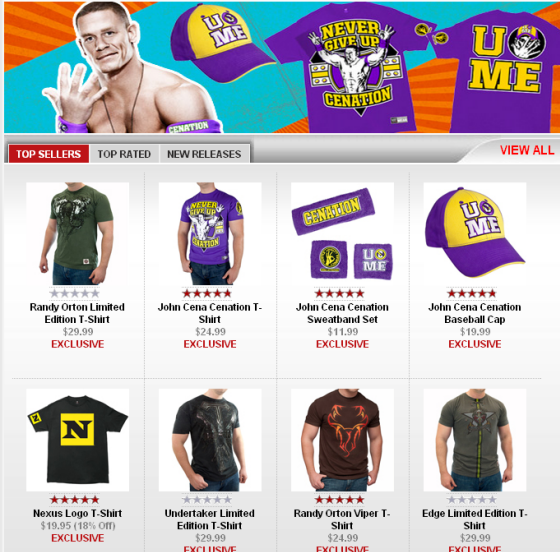
Task: Click the John Cena Cenation promotional banner
Action: pyautogui.click(x=282, y=67)
